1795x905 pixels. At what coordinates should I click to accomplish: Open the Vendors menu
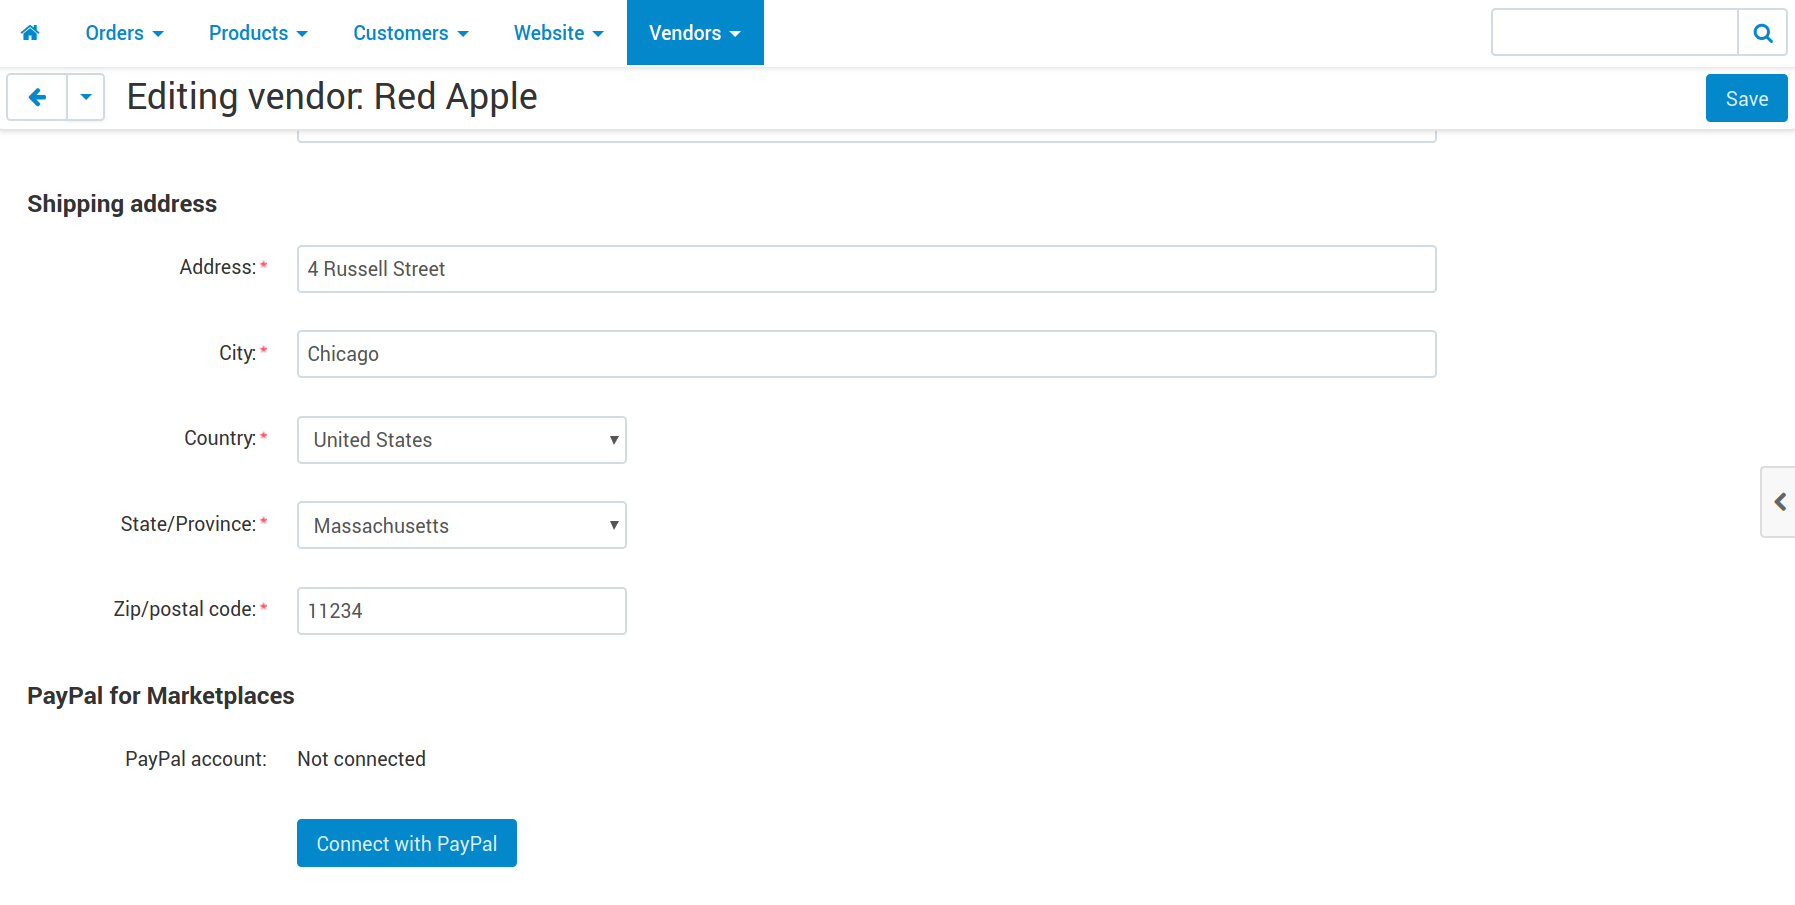pyautogui.click(x=695, y=33)
